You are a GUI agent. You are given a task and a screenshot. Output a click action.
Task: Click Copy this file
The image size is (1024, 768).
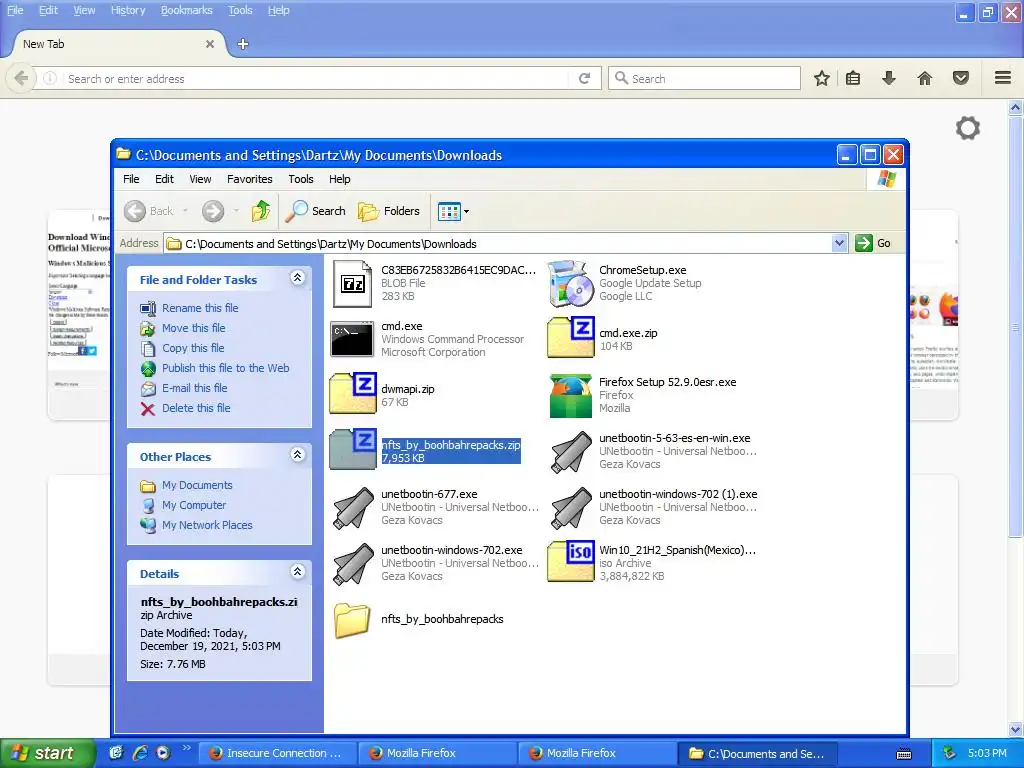click(x=193, y=348)
